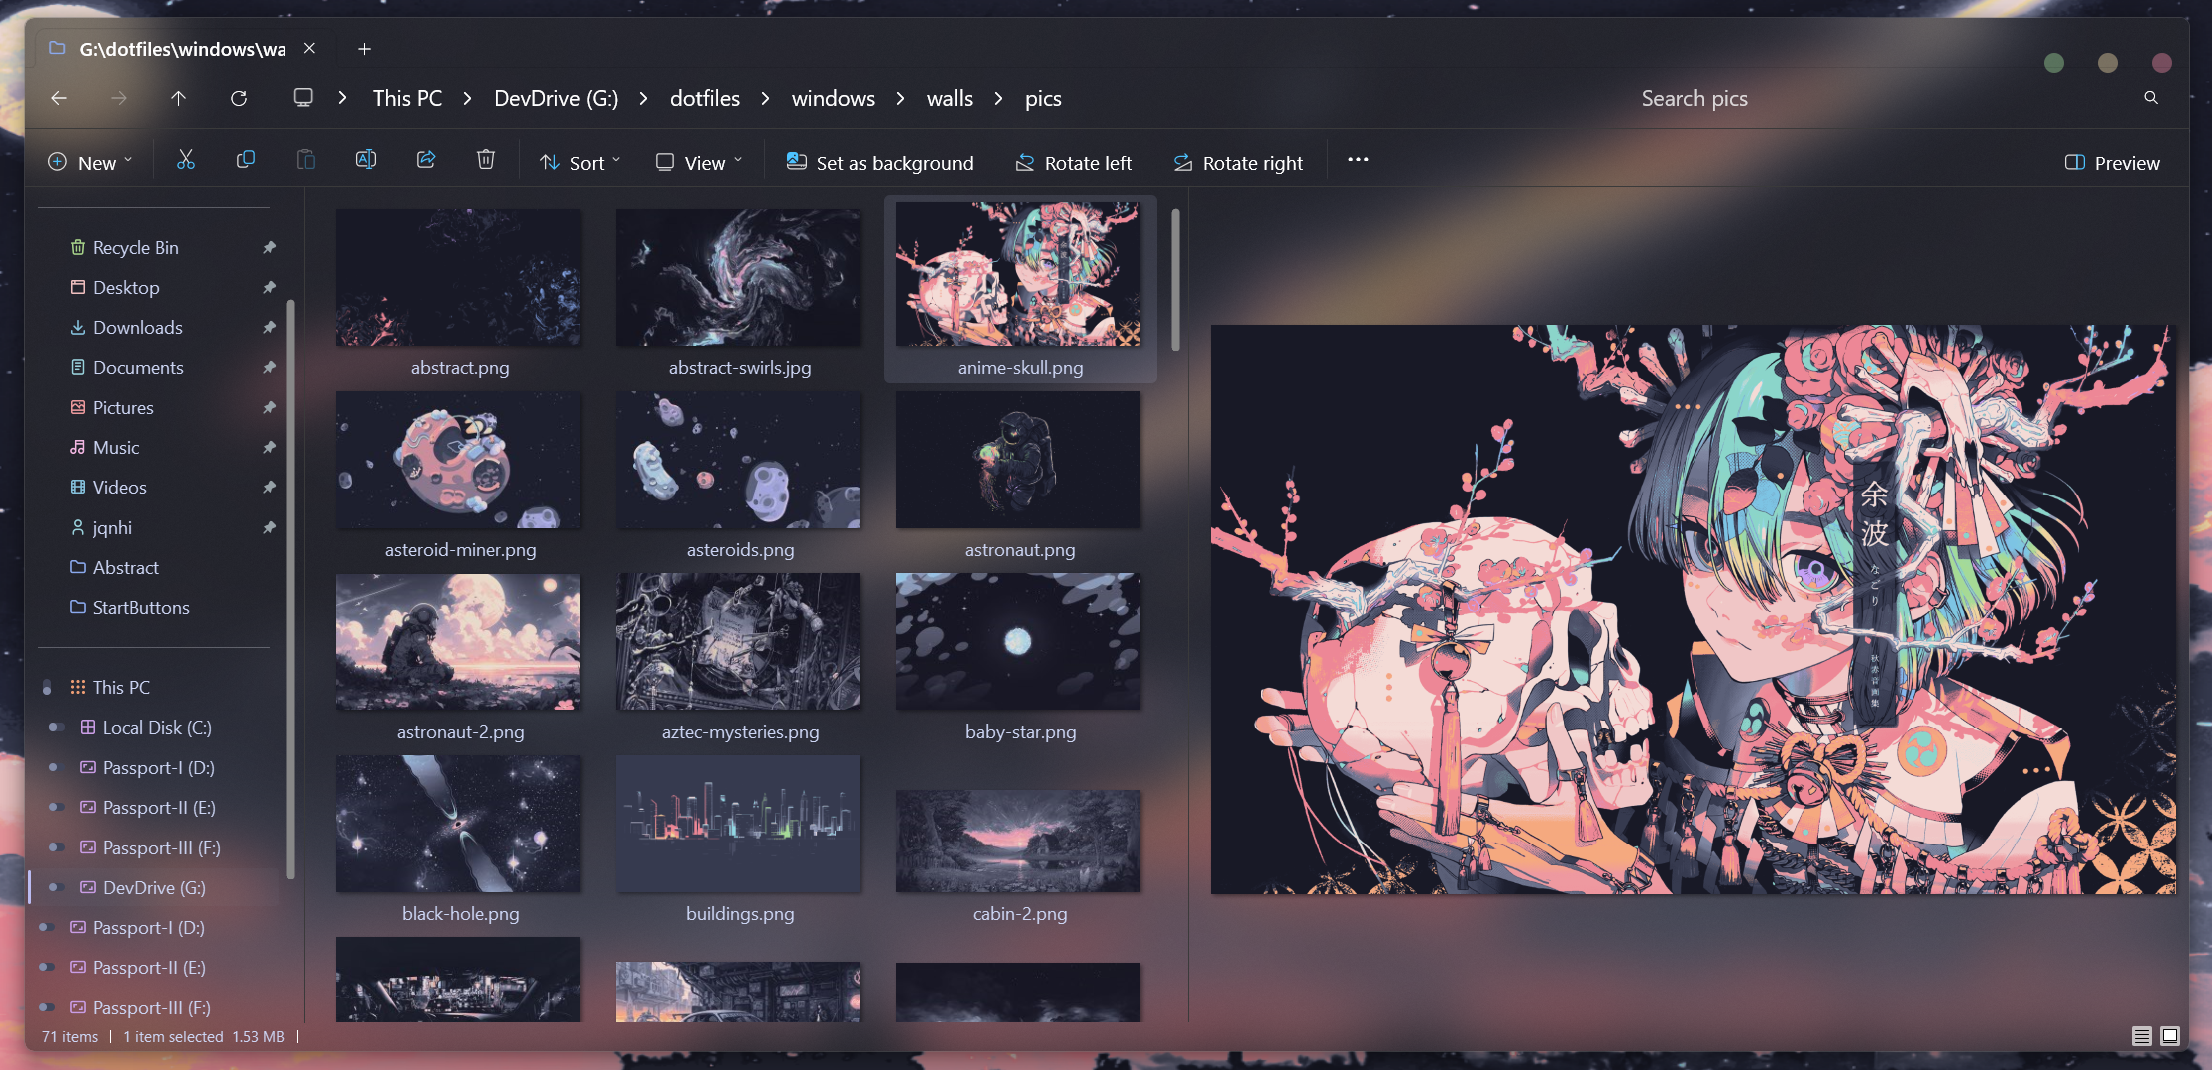Expand the first Passport-III (F:) under This PC
The width and height of the screenshot is (2212, 1070).
56,847
